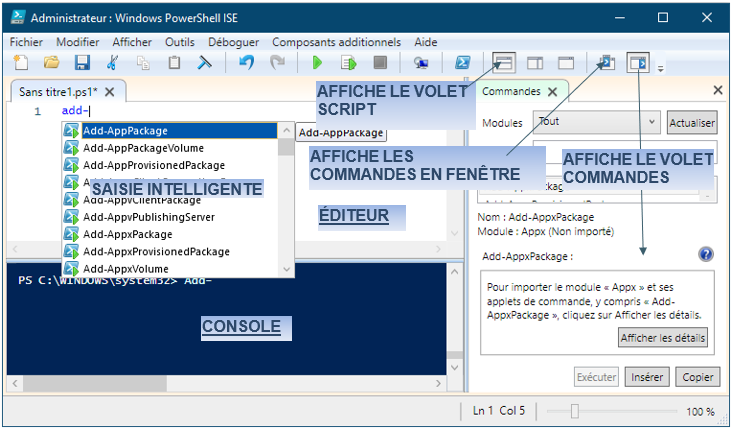Viewport: 735px width, 429px height.
Task: Toggle the Commands add-on pane icon
Action: click(638, 63)
